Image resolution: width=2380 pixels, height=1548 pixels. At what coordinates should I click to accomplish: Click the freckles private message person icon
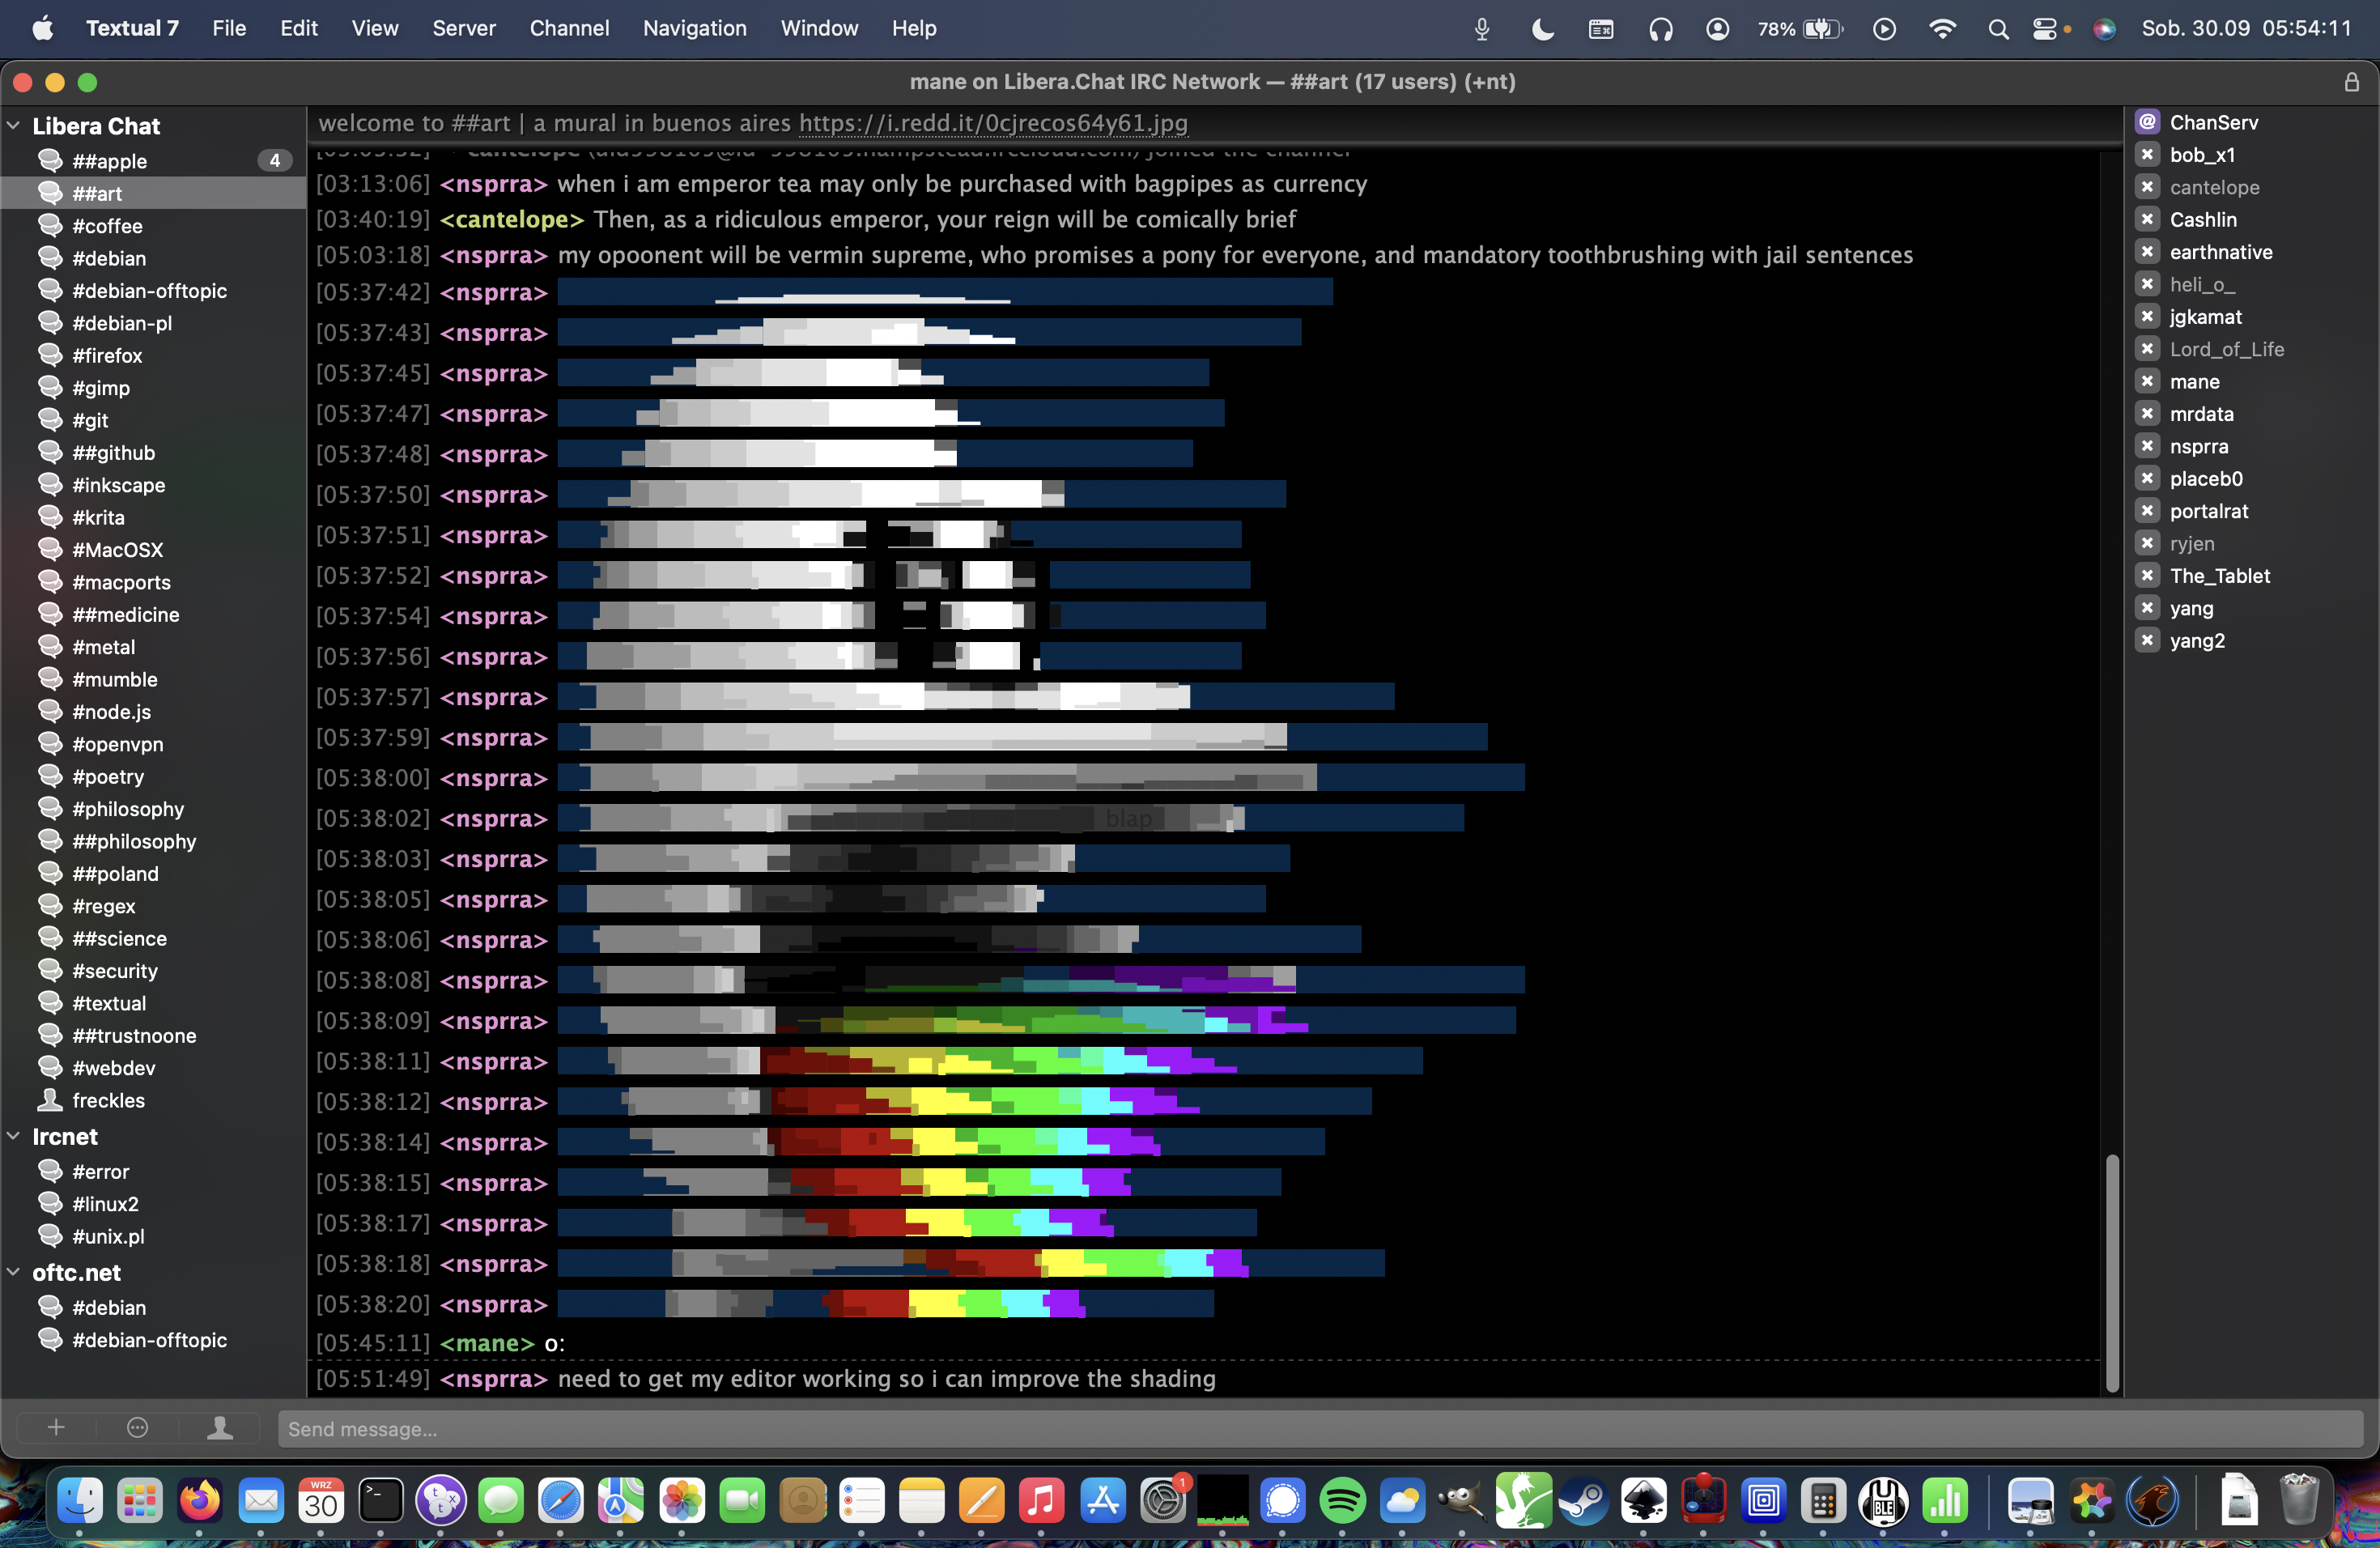50,1100
